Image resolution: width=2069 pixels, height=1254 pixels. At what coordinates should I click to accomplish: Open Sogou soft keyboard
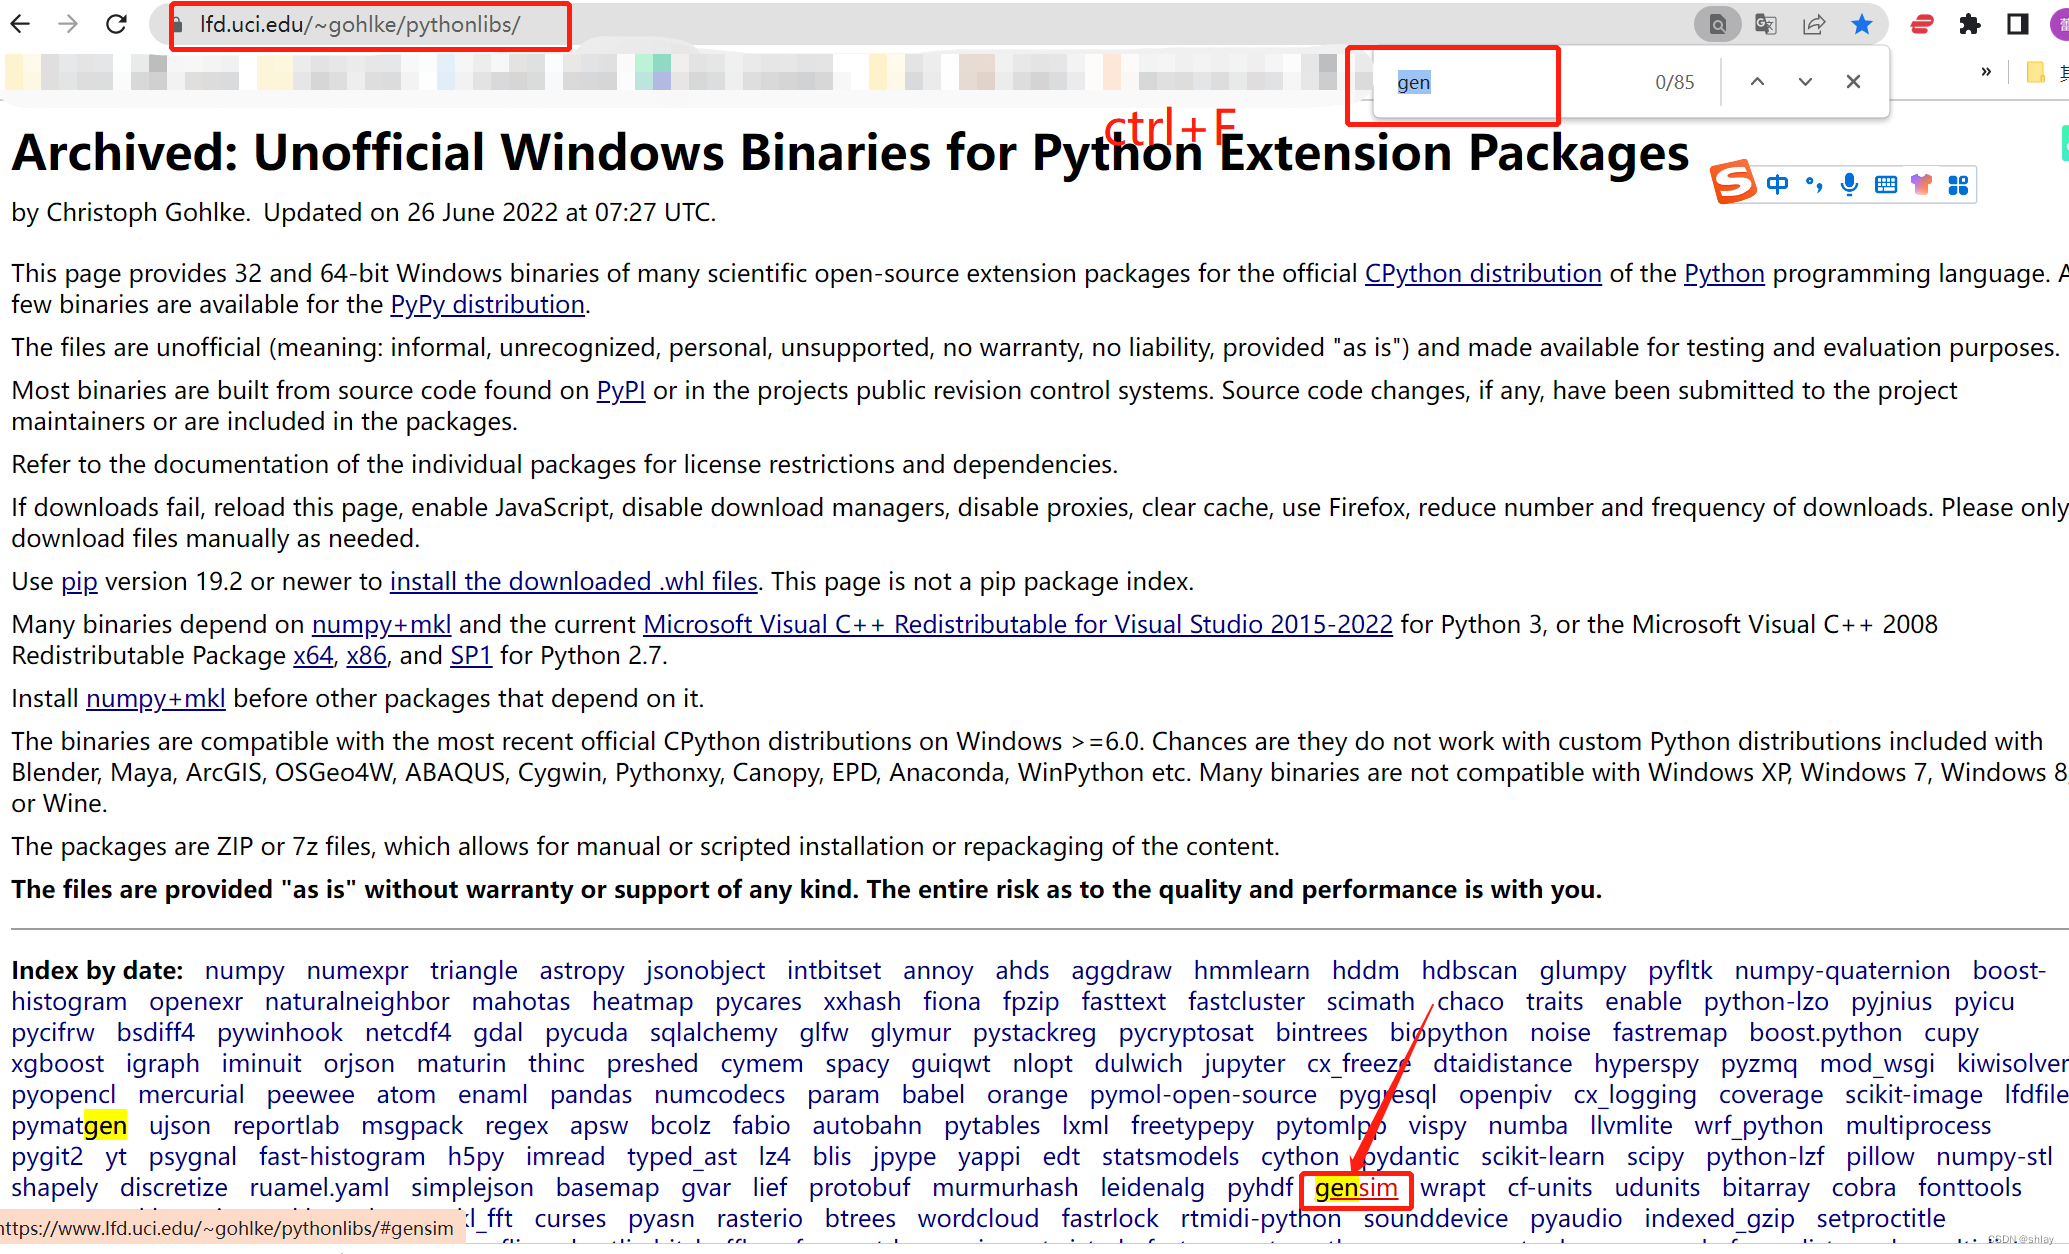pyautogui.click(x=1886, y=184)
